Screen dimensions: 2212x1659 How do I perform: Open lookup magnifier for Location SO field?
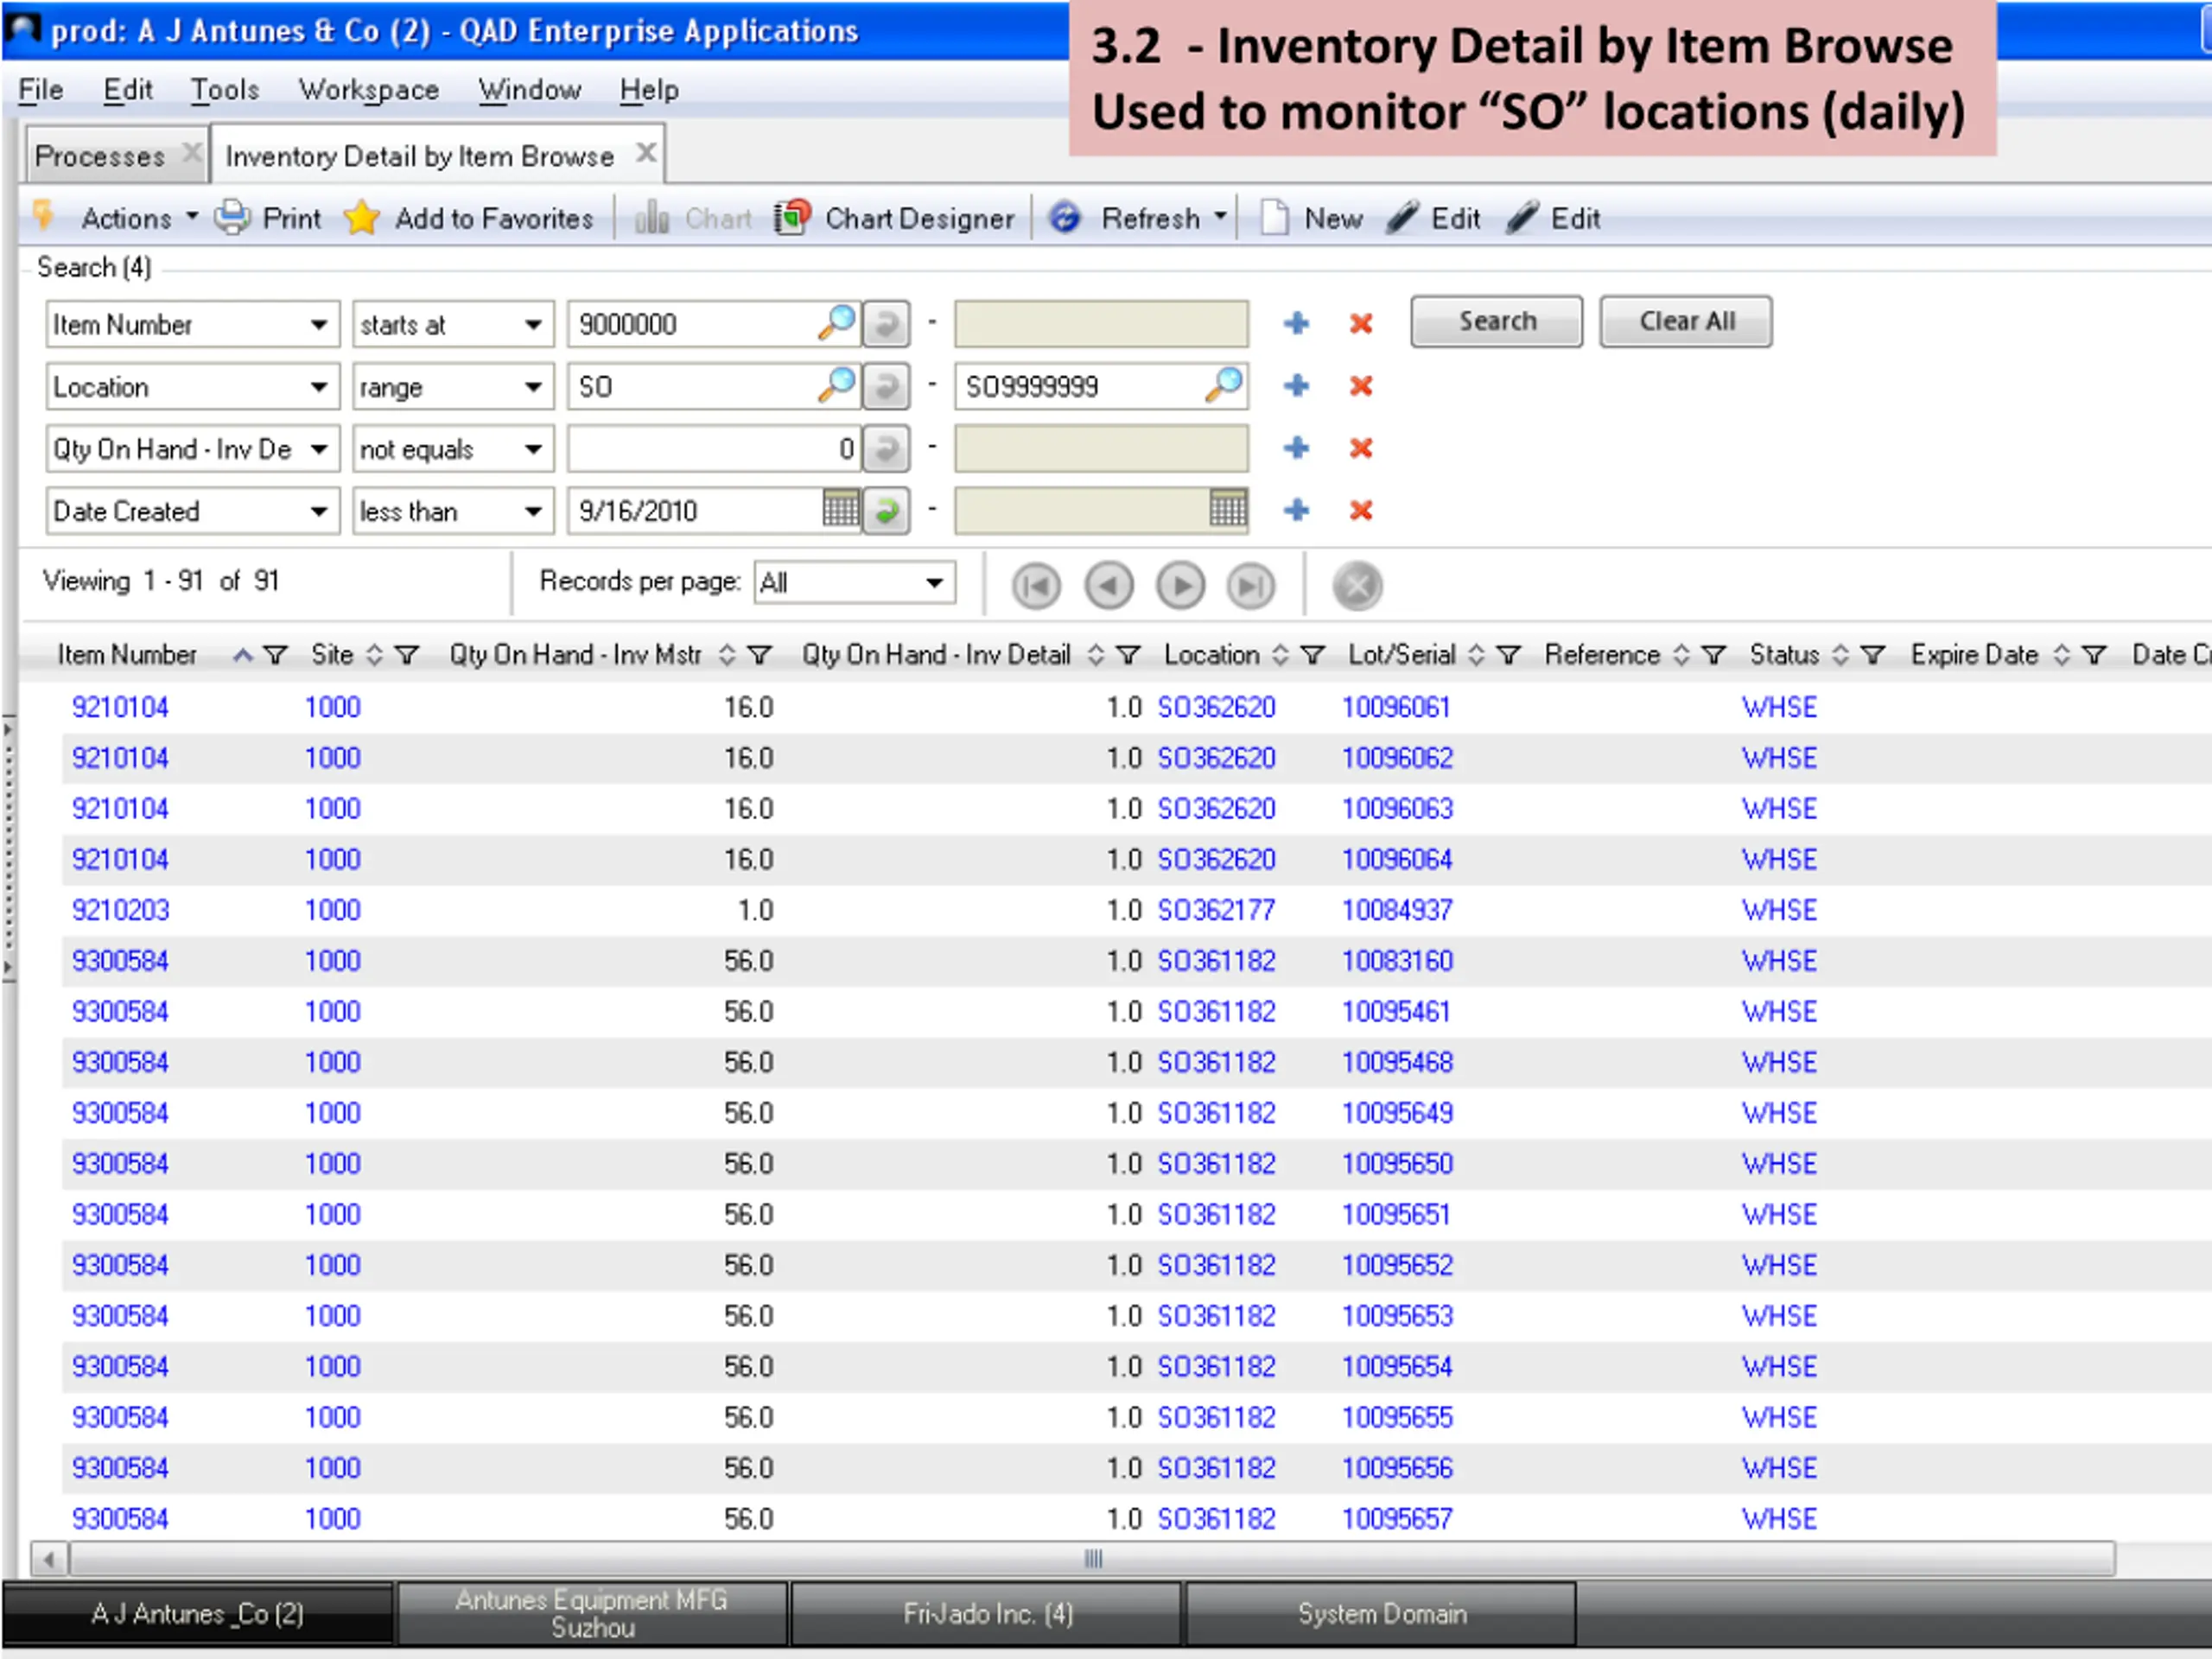click(x=836, y=386)
